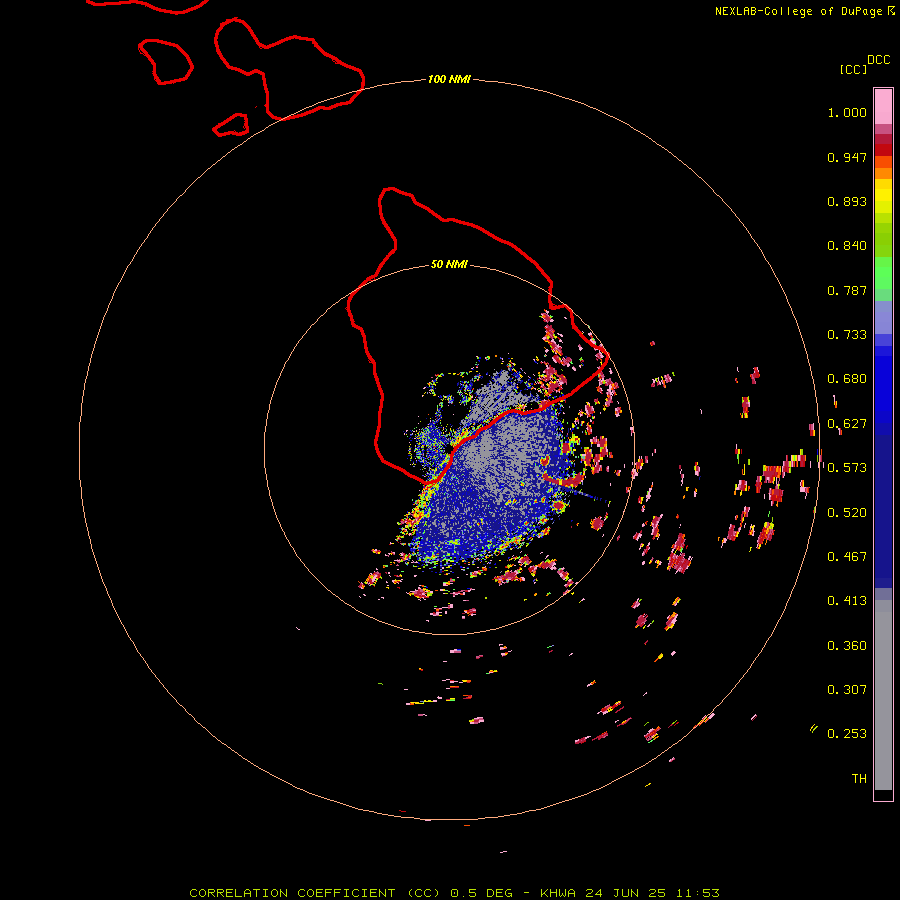The height and width of the screenshot is (900, 900).
Task: Click the 0.307 scale value
Action: pos(847,690)
